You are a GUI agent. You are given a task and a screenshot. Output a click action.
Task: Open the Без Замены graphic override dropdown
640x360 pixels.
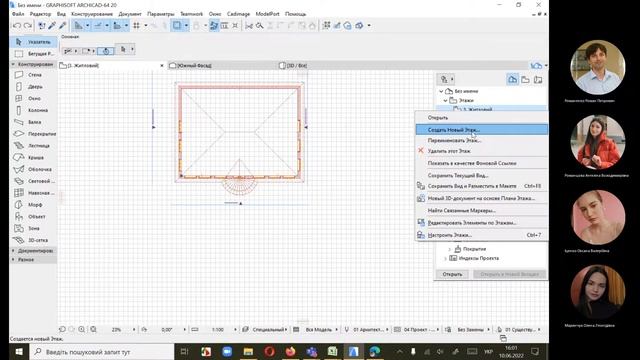coord(473,329)
